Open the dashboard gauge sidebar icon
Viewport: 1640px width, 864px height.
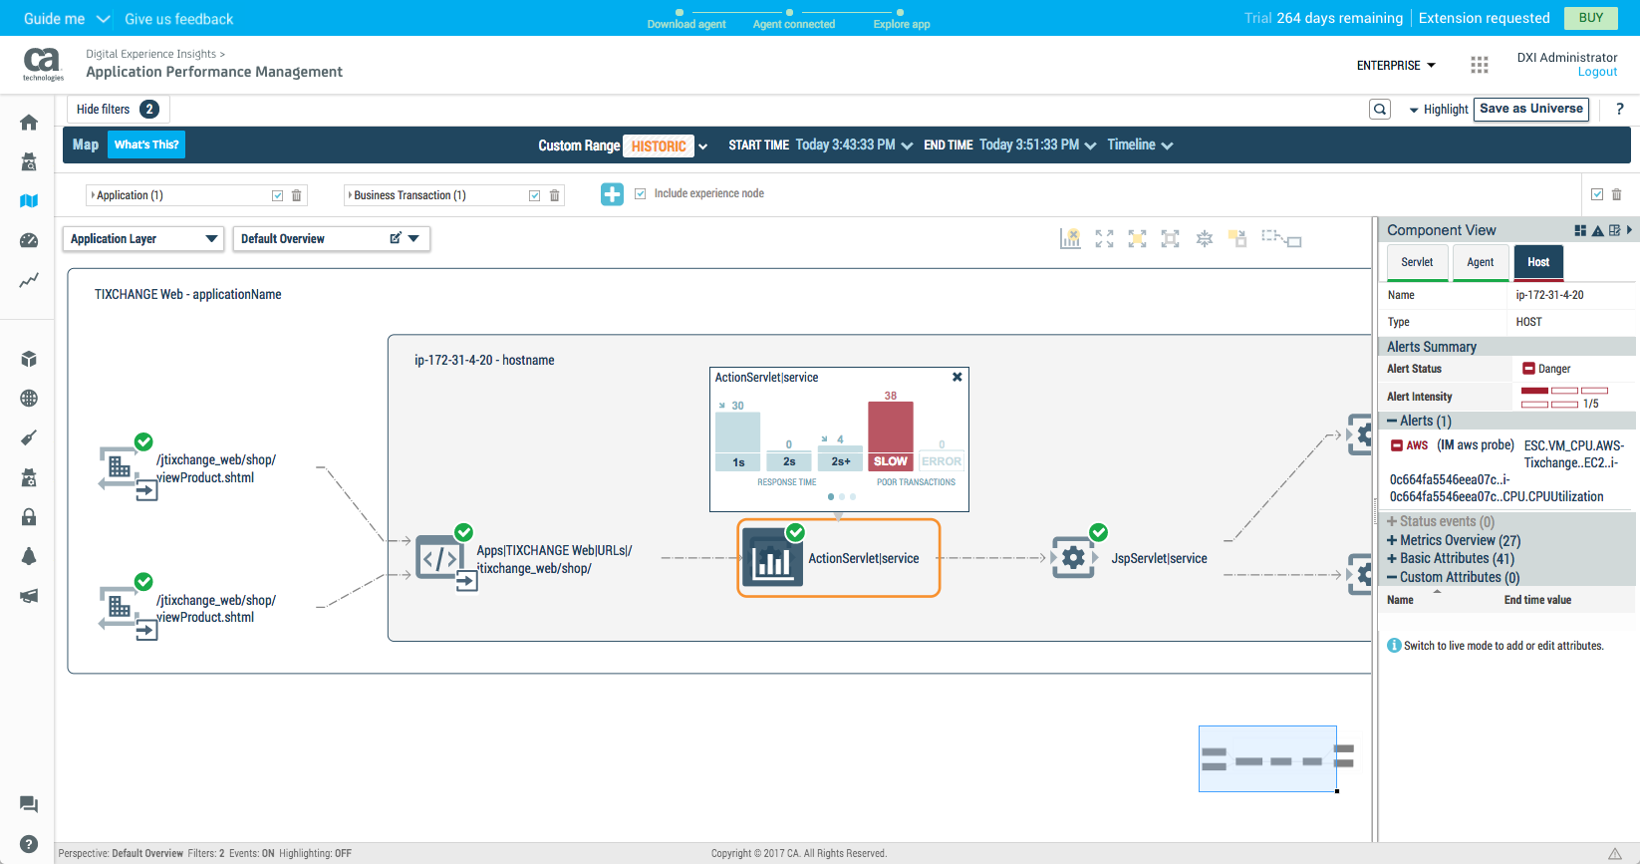point(29,240)
